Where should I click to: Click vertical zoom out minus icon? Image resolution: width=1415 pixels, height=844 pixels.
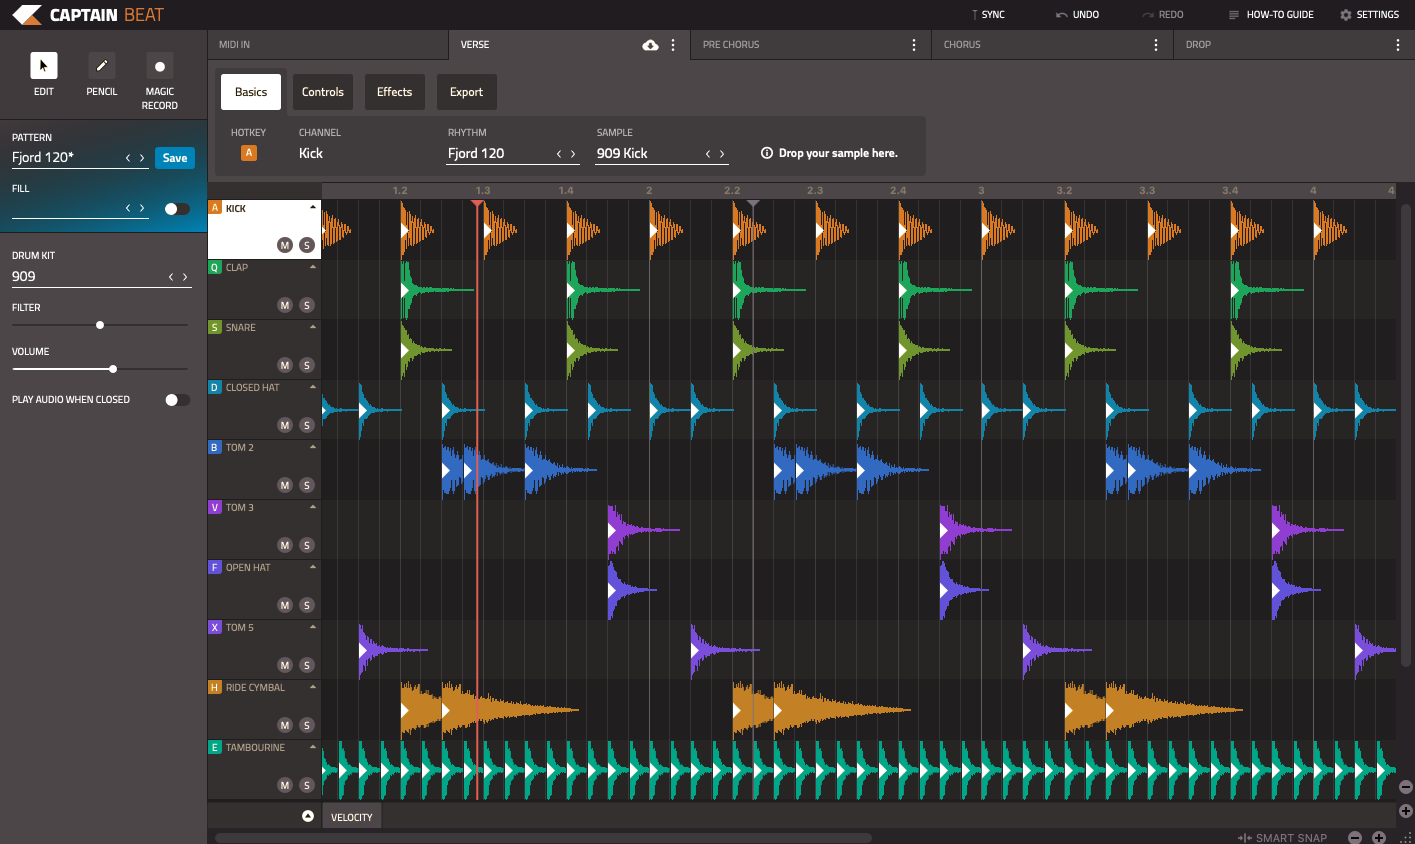point(1405,787)
